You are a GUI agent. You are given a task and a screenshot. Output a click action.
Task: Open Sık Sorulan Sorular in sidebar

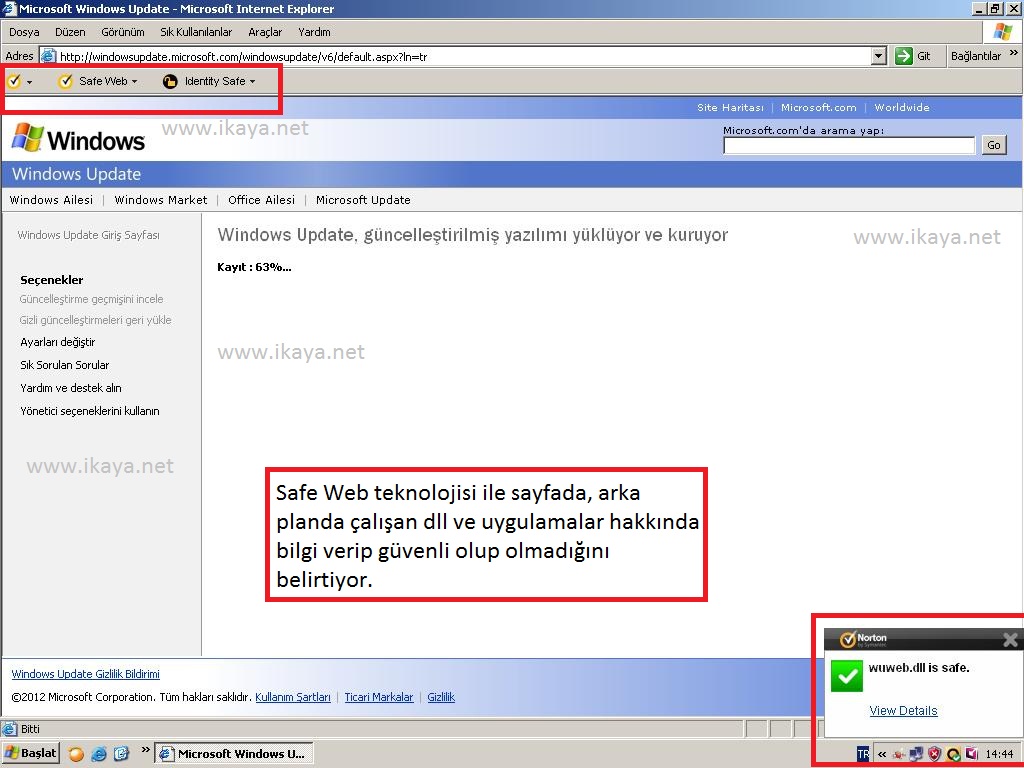click(x=65, y=365)
